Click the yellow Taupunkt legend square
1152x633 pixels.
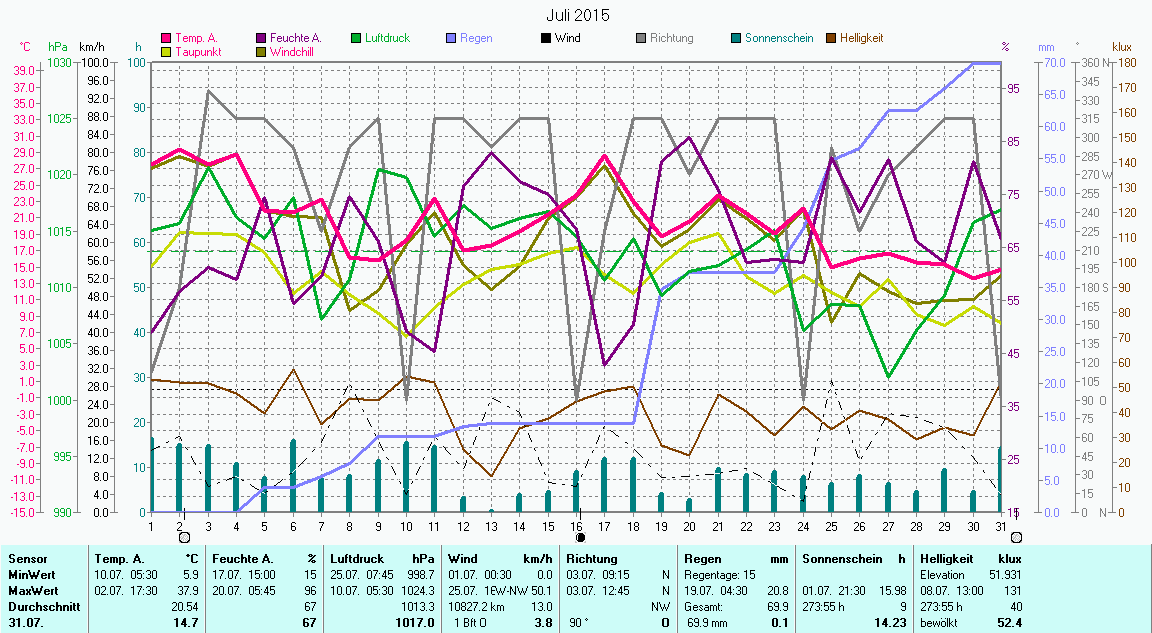[x=167, y=52]
